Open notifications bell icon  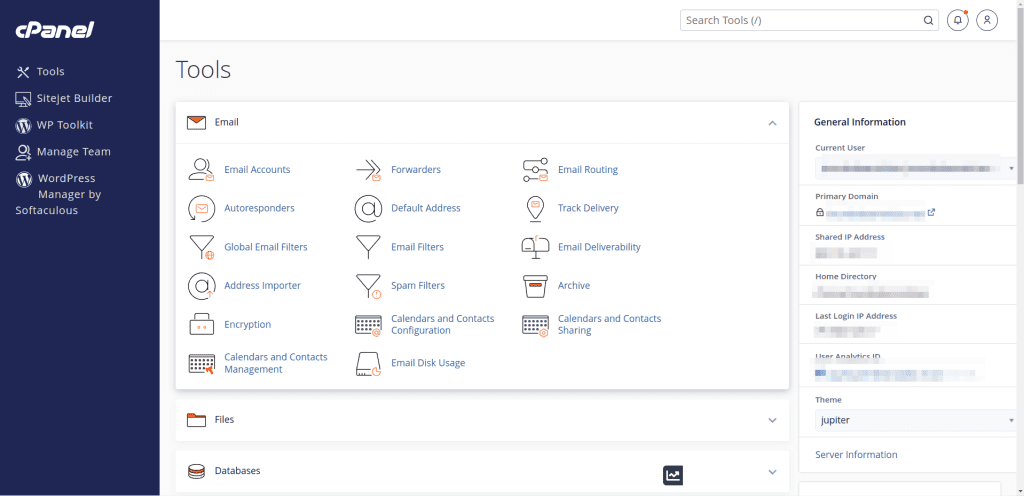coord(957,20)
